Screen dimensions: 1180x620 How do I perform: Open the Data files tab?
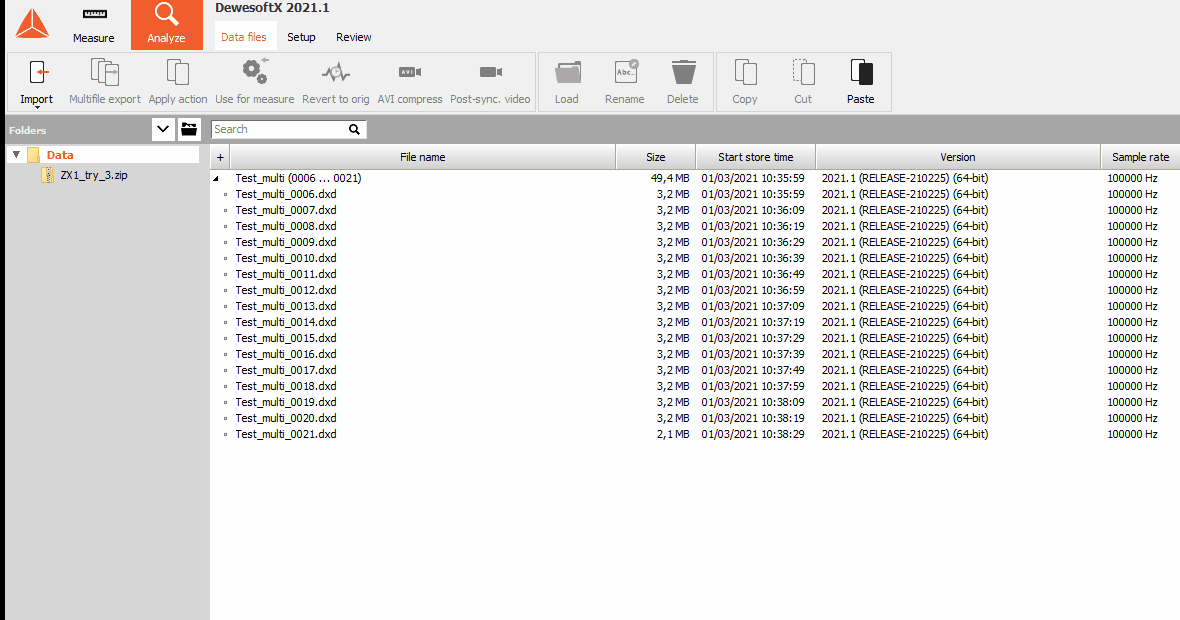pos(244,37)
